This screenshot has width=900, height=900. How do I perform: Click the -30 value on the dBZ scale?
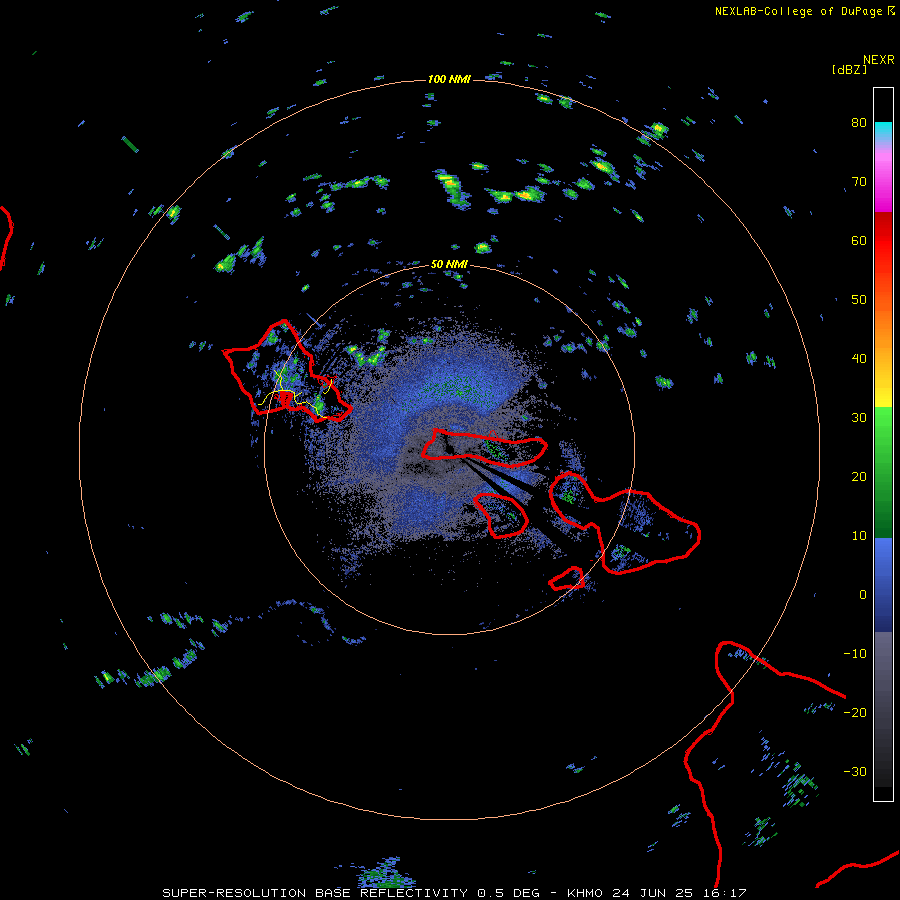point(855,771)
